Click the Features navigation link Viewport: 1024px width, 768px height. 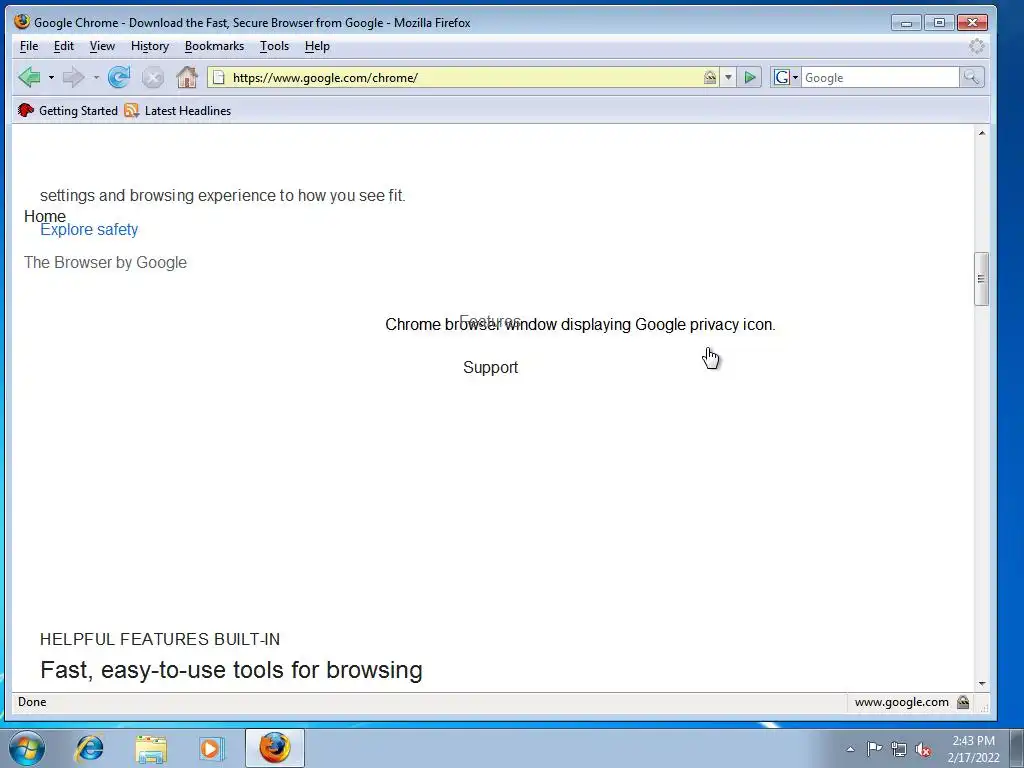click(x=490, y=321)
